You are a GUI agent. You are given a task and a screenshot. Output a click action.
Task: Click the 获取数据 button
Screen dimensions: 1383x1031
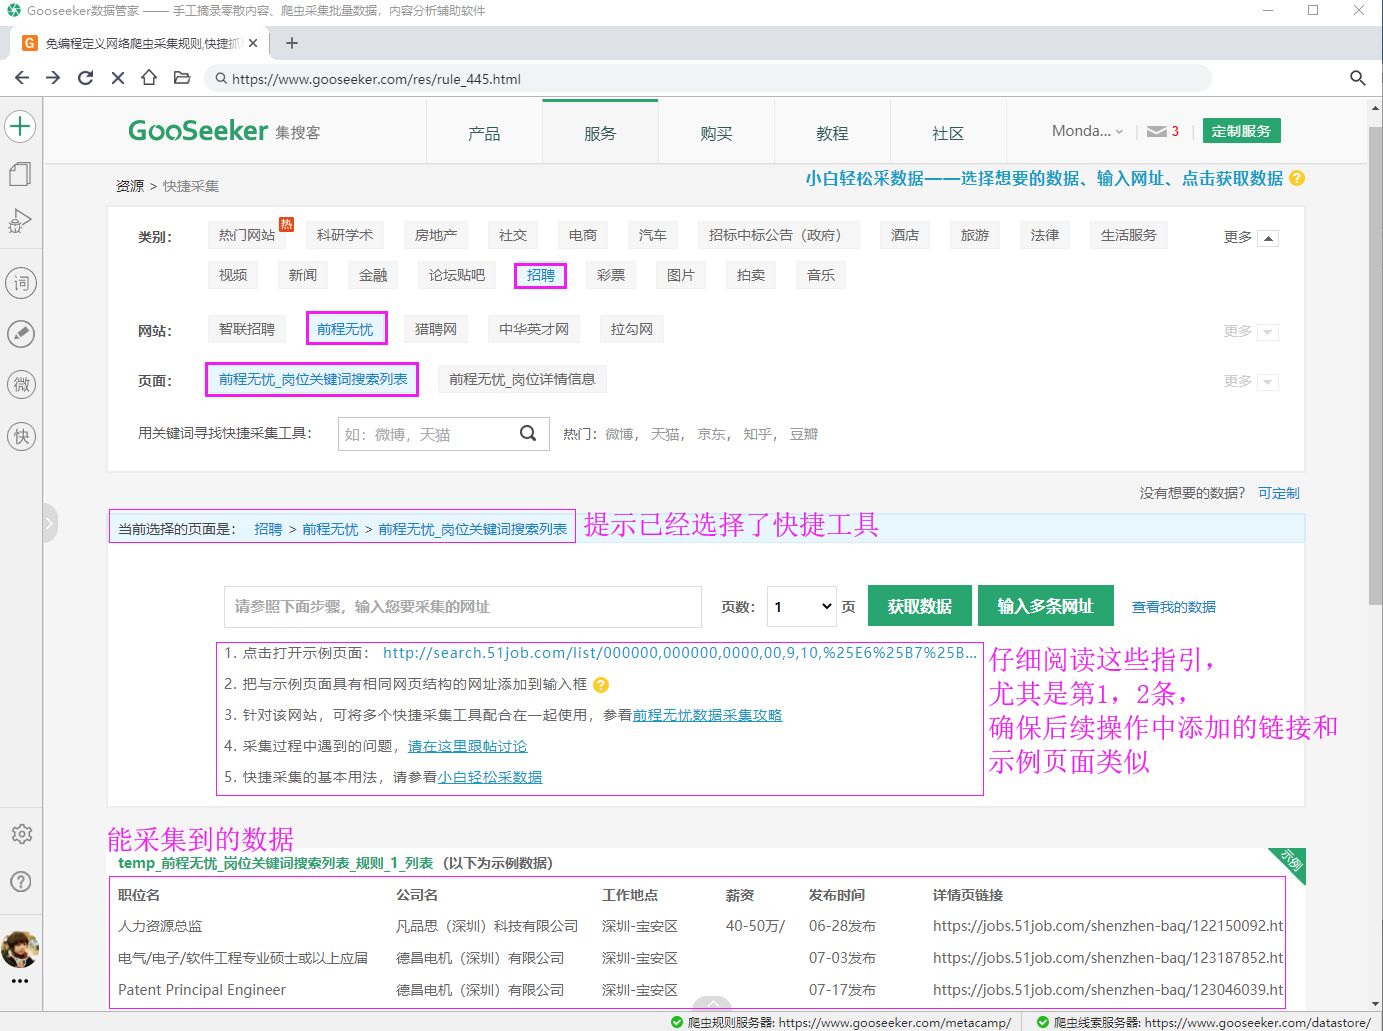920,606
